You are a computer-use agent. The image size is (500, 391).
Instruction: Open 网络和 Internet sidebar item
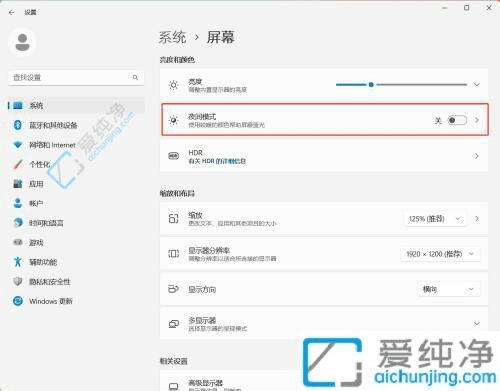(x=76, y=145)
